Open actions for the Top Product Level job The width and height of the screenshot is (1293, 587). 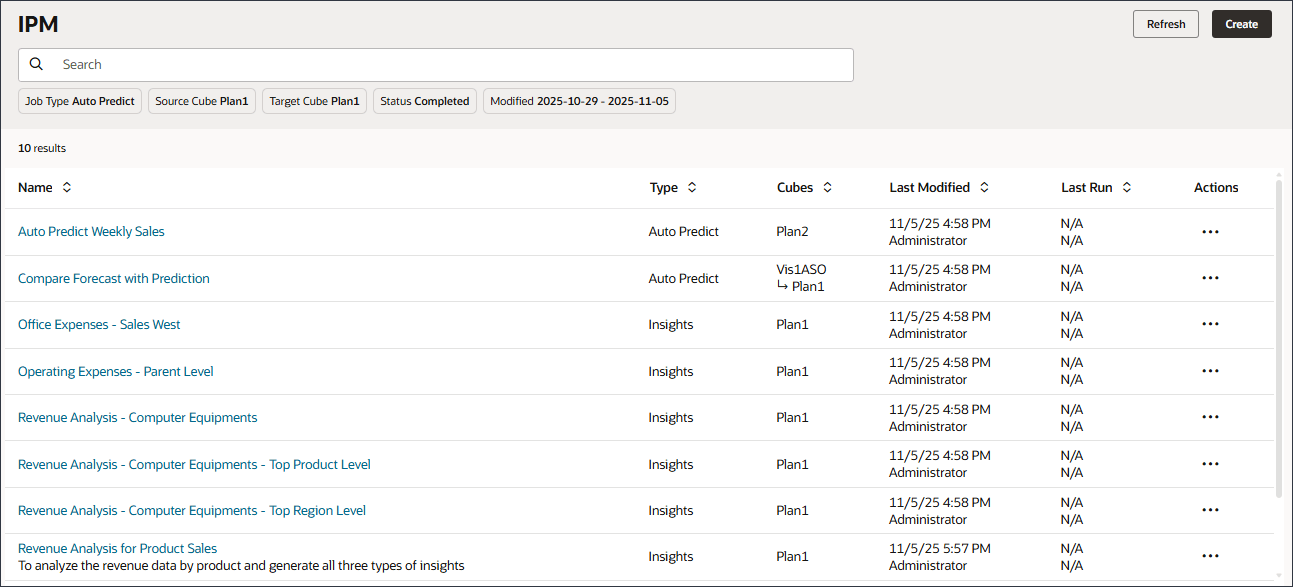(x=1210, y=463)
